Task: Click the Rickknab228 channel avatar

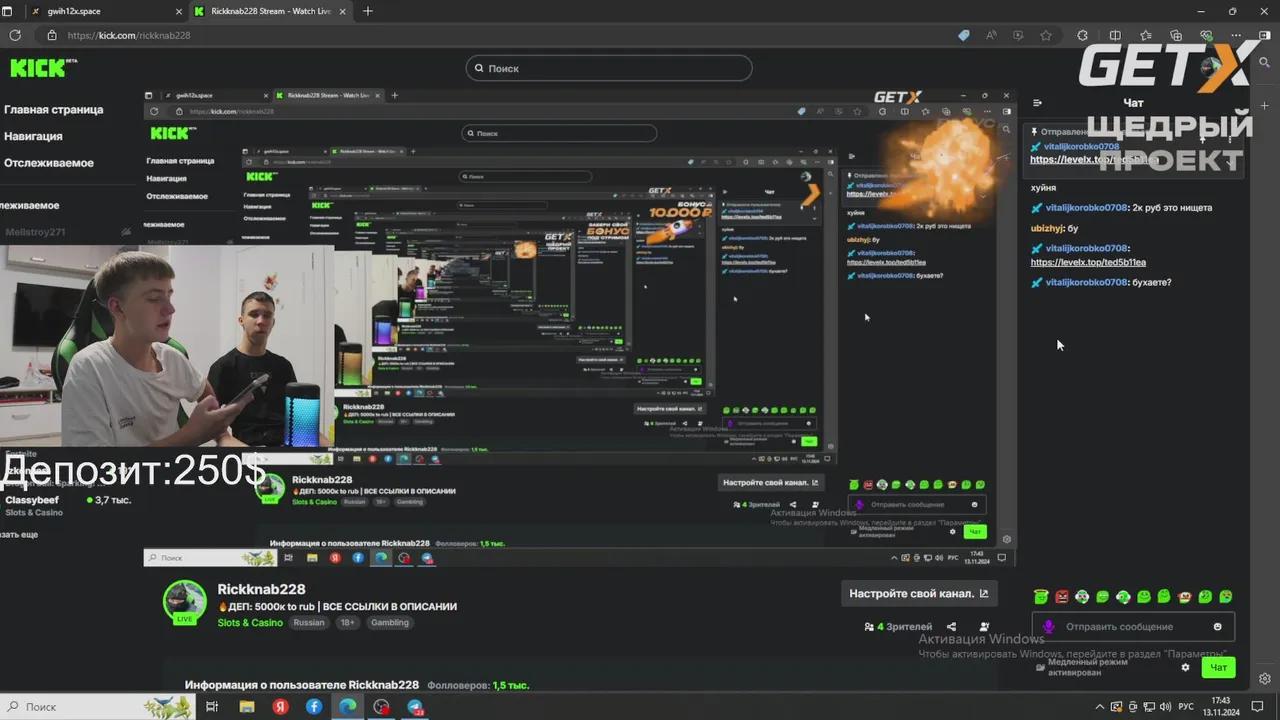Action: [x=185, y=602]
